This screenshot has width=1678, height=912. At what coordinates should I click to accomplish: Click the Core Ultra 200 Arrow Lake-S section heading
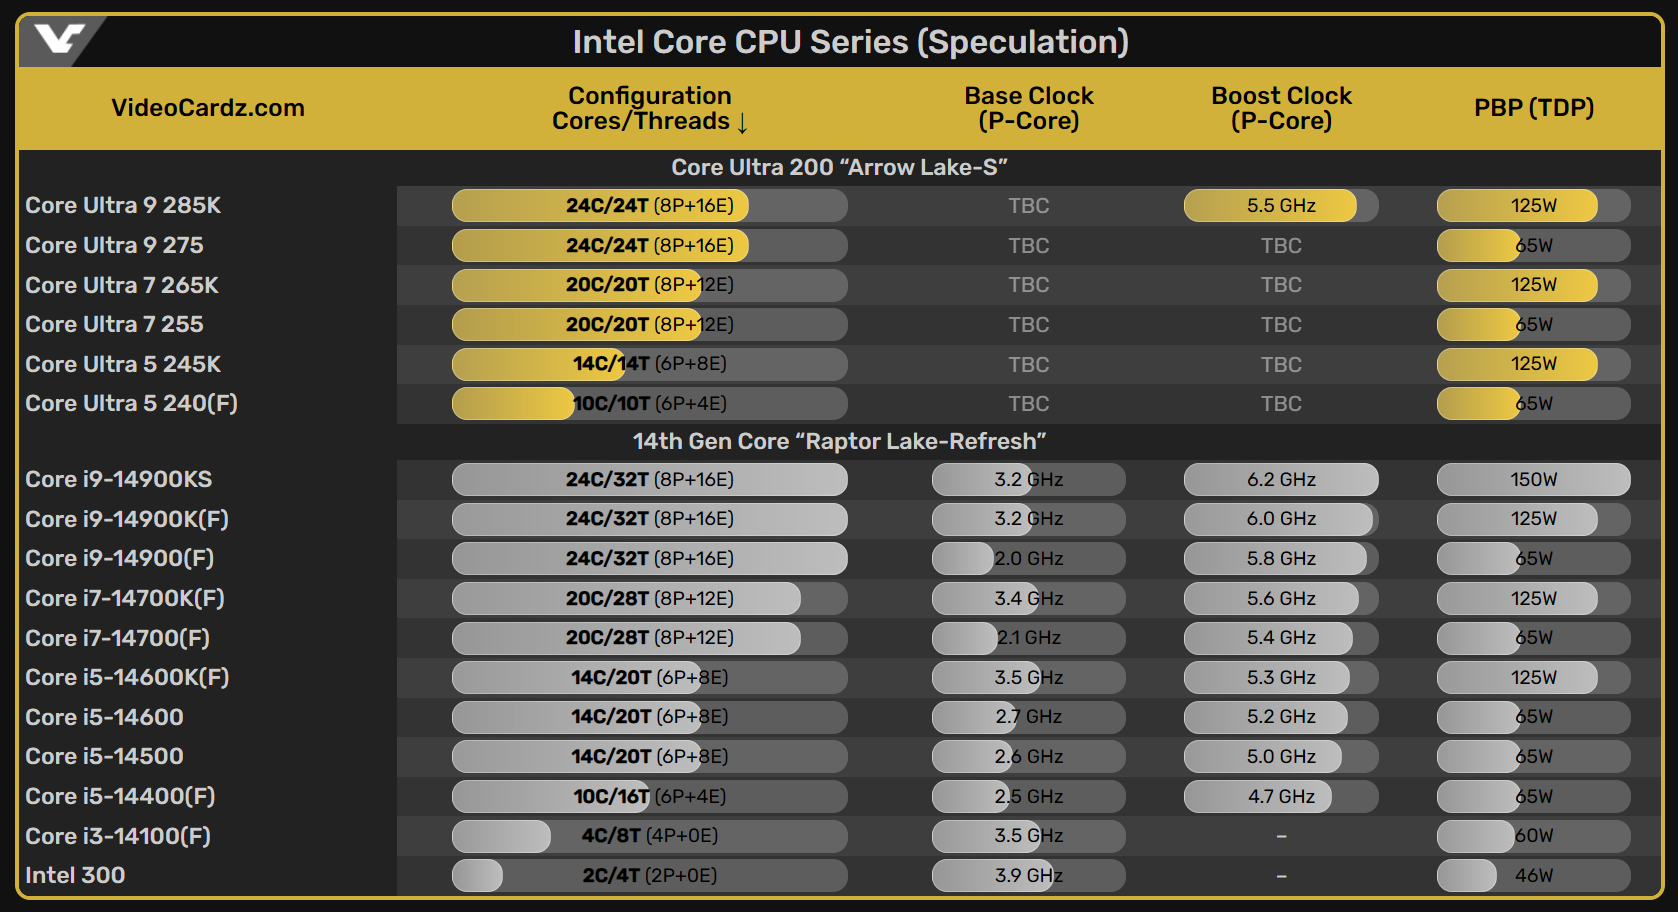(x=839, y=167)
